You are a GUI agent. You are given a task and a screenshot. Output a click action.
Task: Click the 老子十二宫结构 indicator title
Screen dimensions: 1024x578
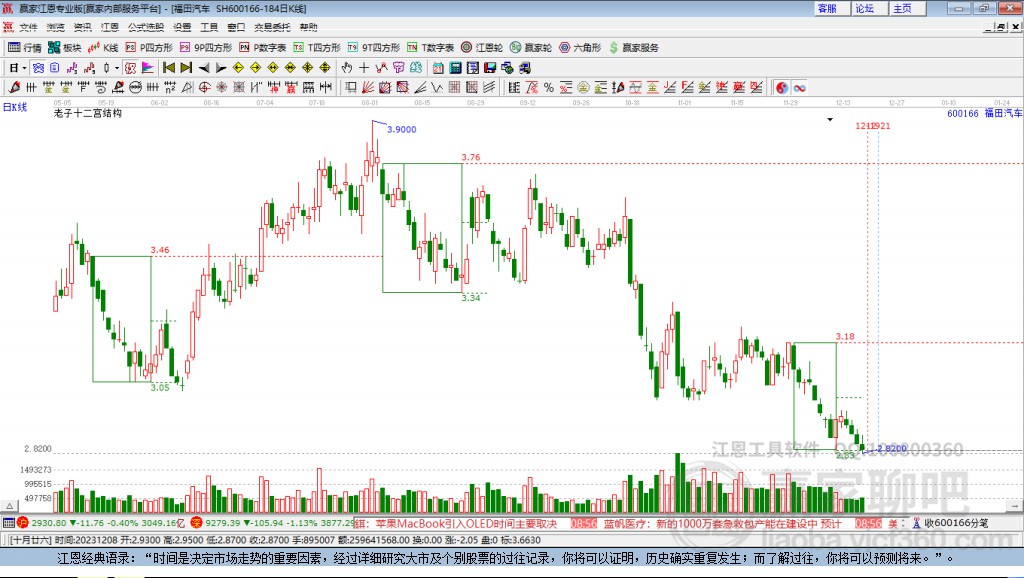tap(88, 113)
